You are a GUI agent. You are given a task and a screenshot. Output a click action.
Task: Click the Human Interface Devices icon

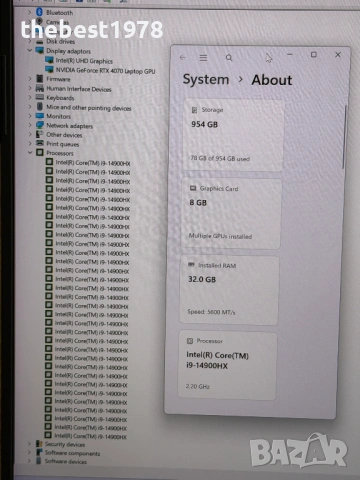(40, 88)
